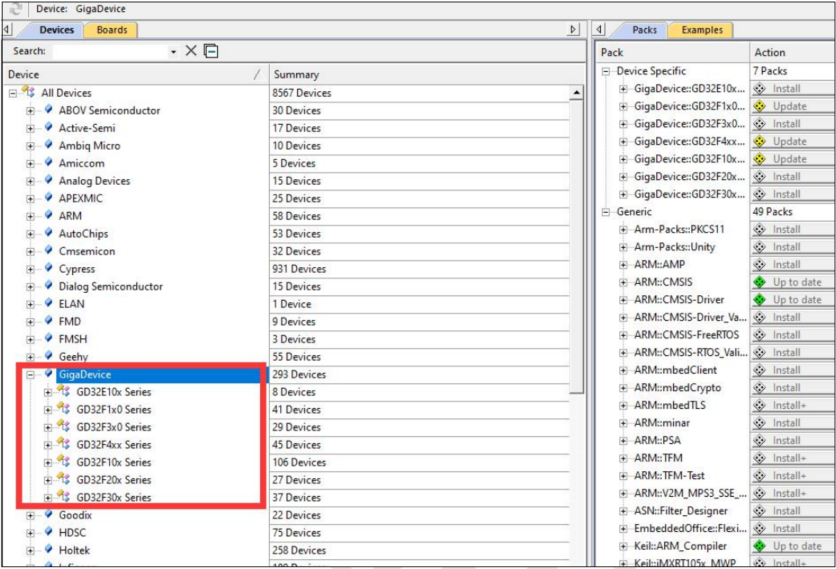836x569 pixels.
Task: Collapse the All Devices tree root
Action: [13, 93]
